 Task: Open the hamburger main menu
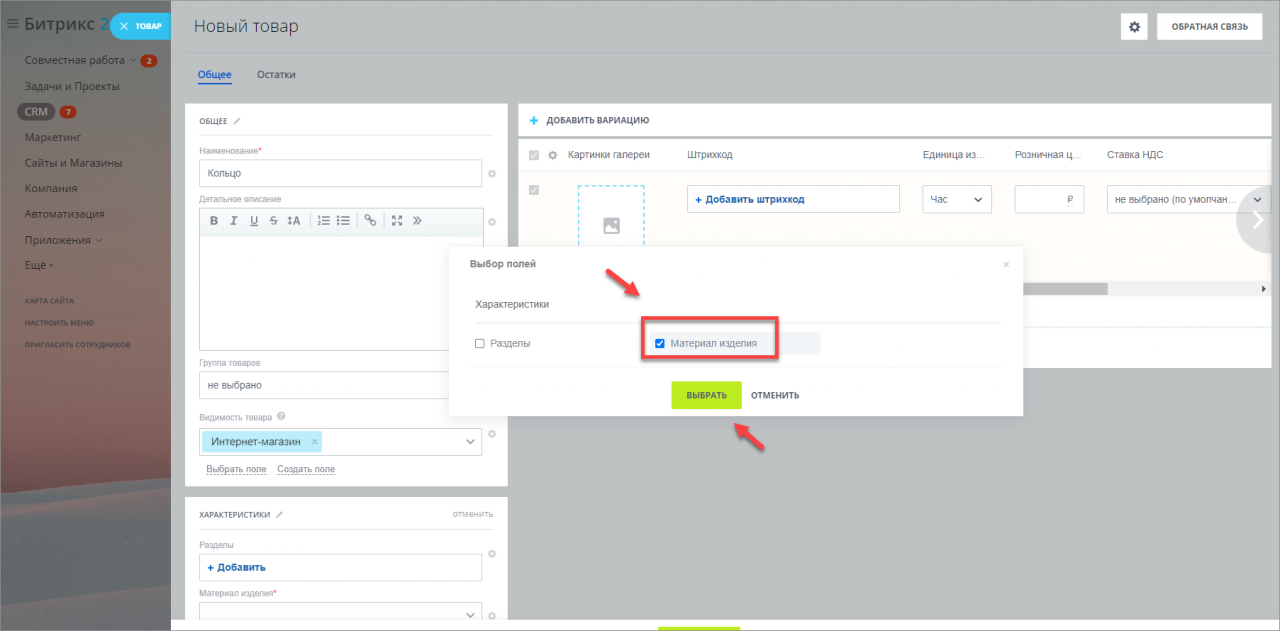point(13,25)
